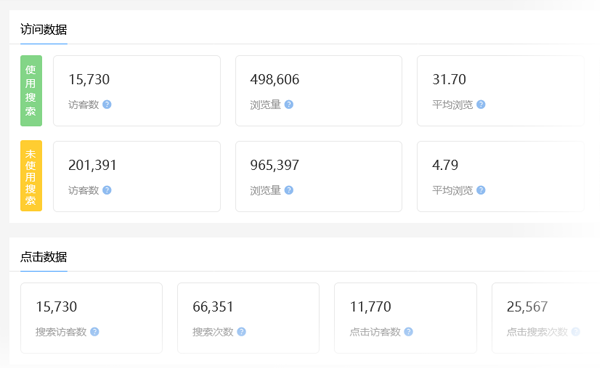The height and width of the screenshot is (368, 600).
Task: Click the 点击搜索次数 label
Action: (x=537, y=332)
